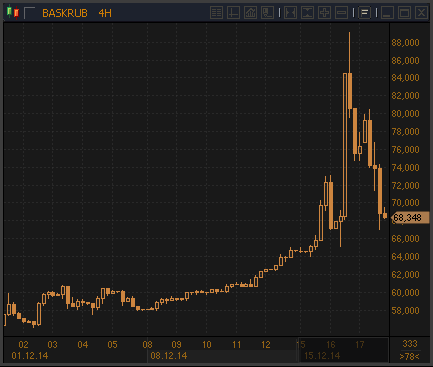Image resolution: width=433 pixels, height=367 pixels.
Task: Click the chart template settings icon
Action: [x=267, y=13]
